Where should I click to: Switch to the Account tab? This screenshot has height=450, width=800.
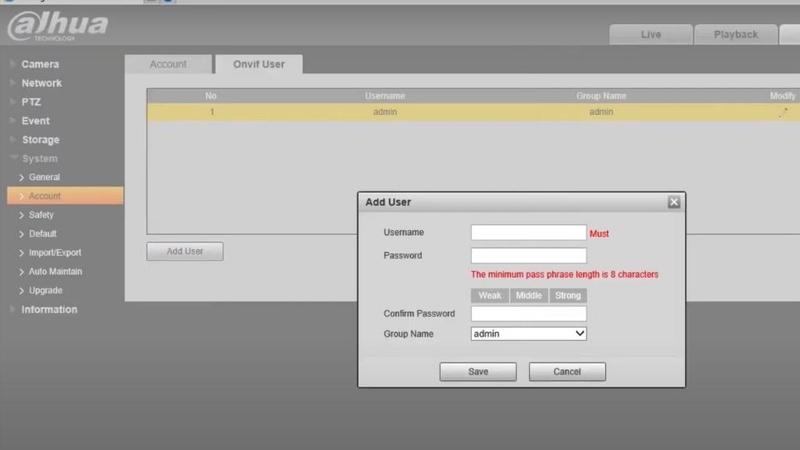(x=168, y=64)
